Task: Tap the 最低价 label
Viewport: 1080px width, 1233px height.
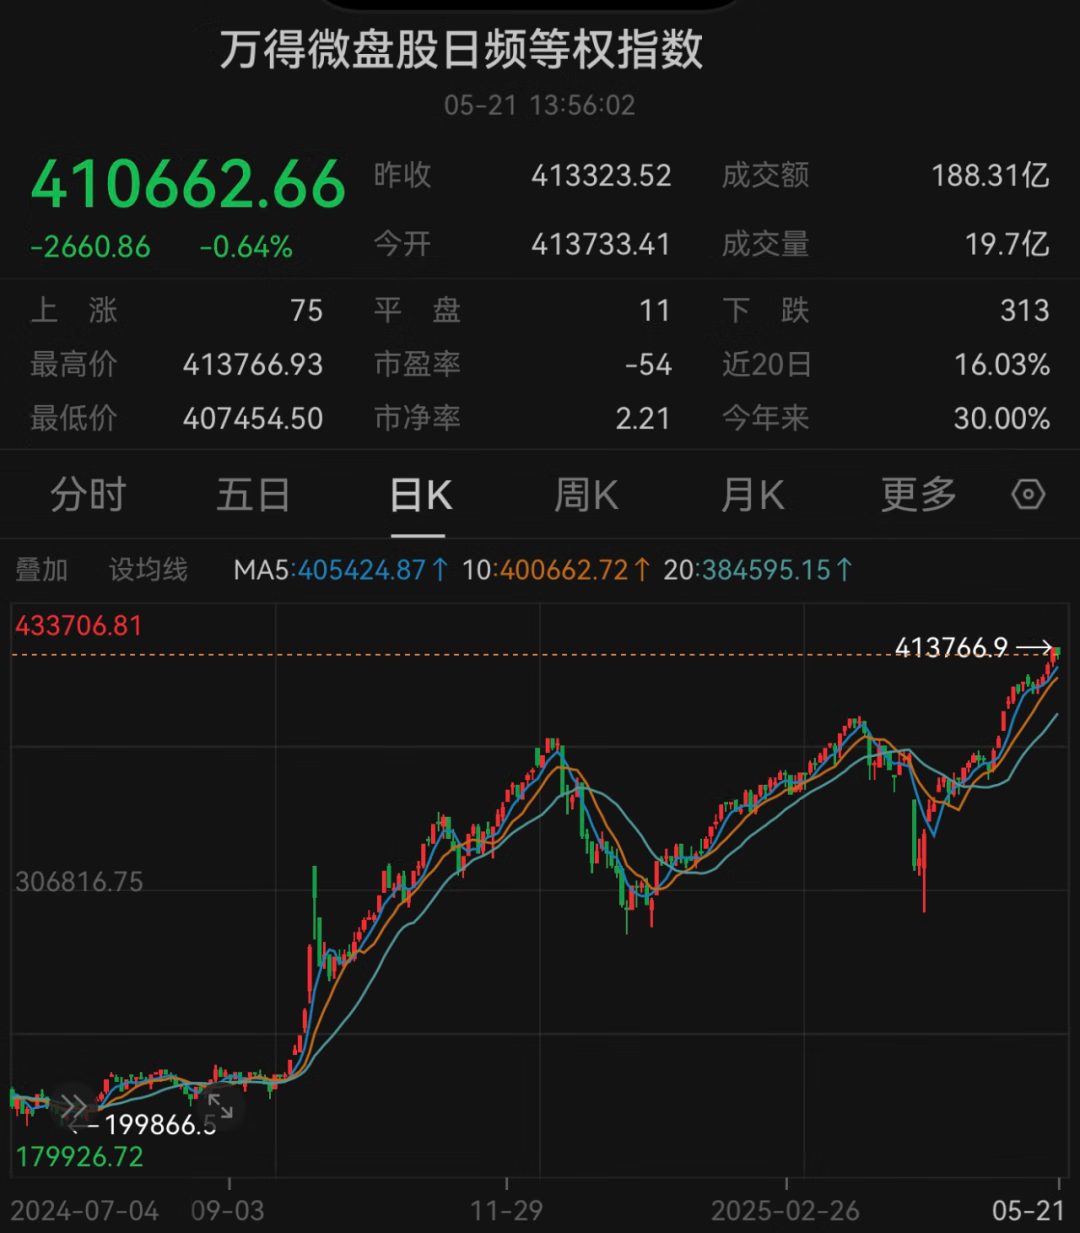Action: 74,419
